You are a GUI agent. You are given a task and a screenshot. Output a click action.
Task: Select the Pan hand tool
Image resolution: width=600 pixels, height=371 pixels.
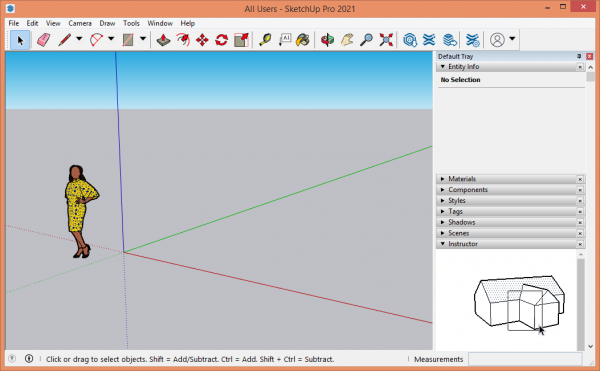click(x=347, y=40)
